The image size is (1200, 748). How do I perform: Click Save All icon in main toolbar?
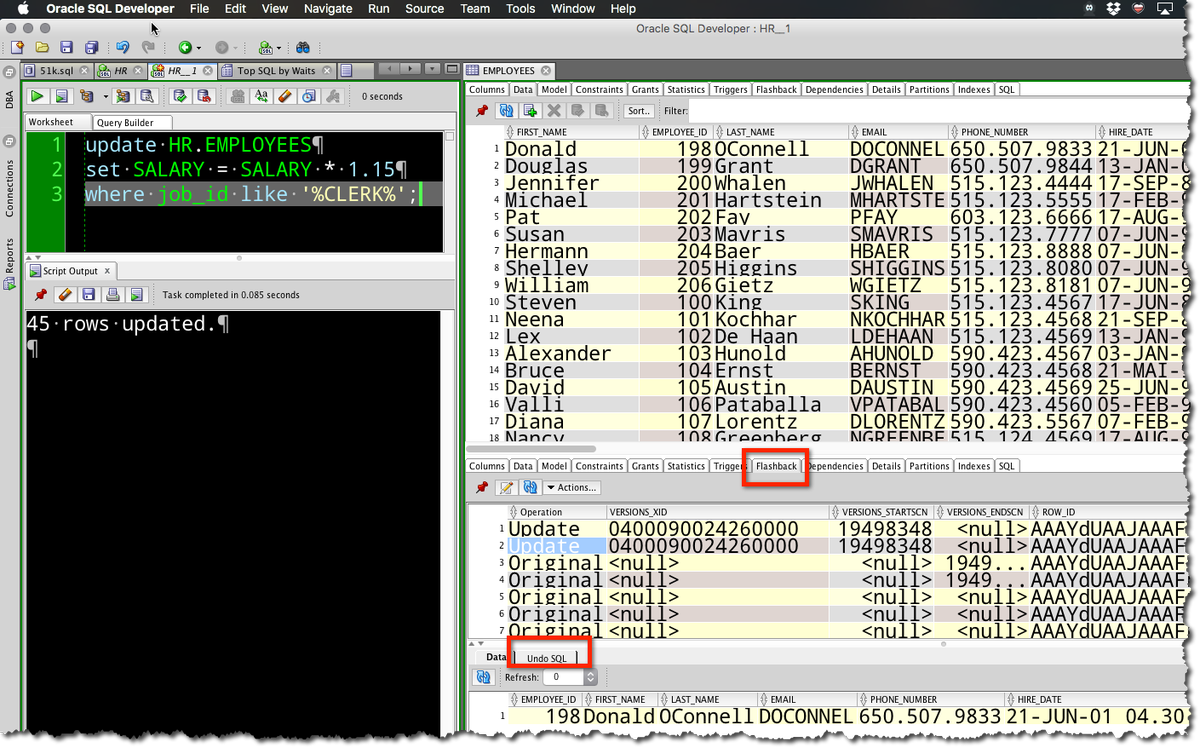point(92,47)
